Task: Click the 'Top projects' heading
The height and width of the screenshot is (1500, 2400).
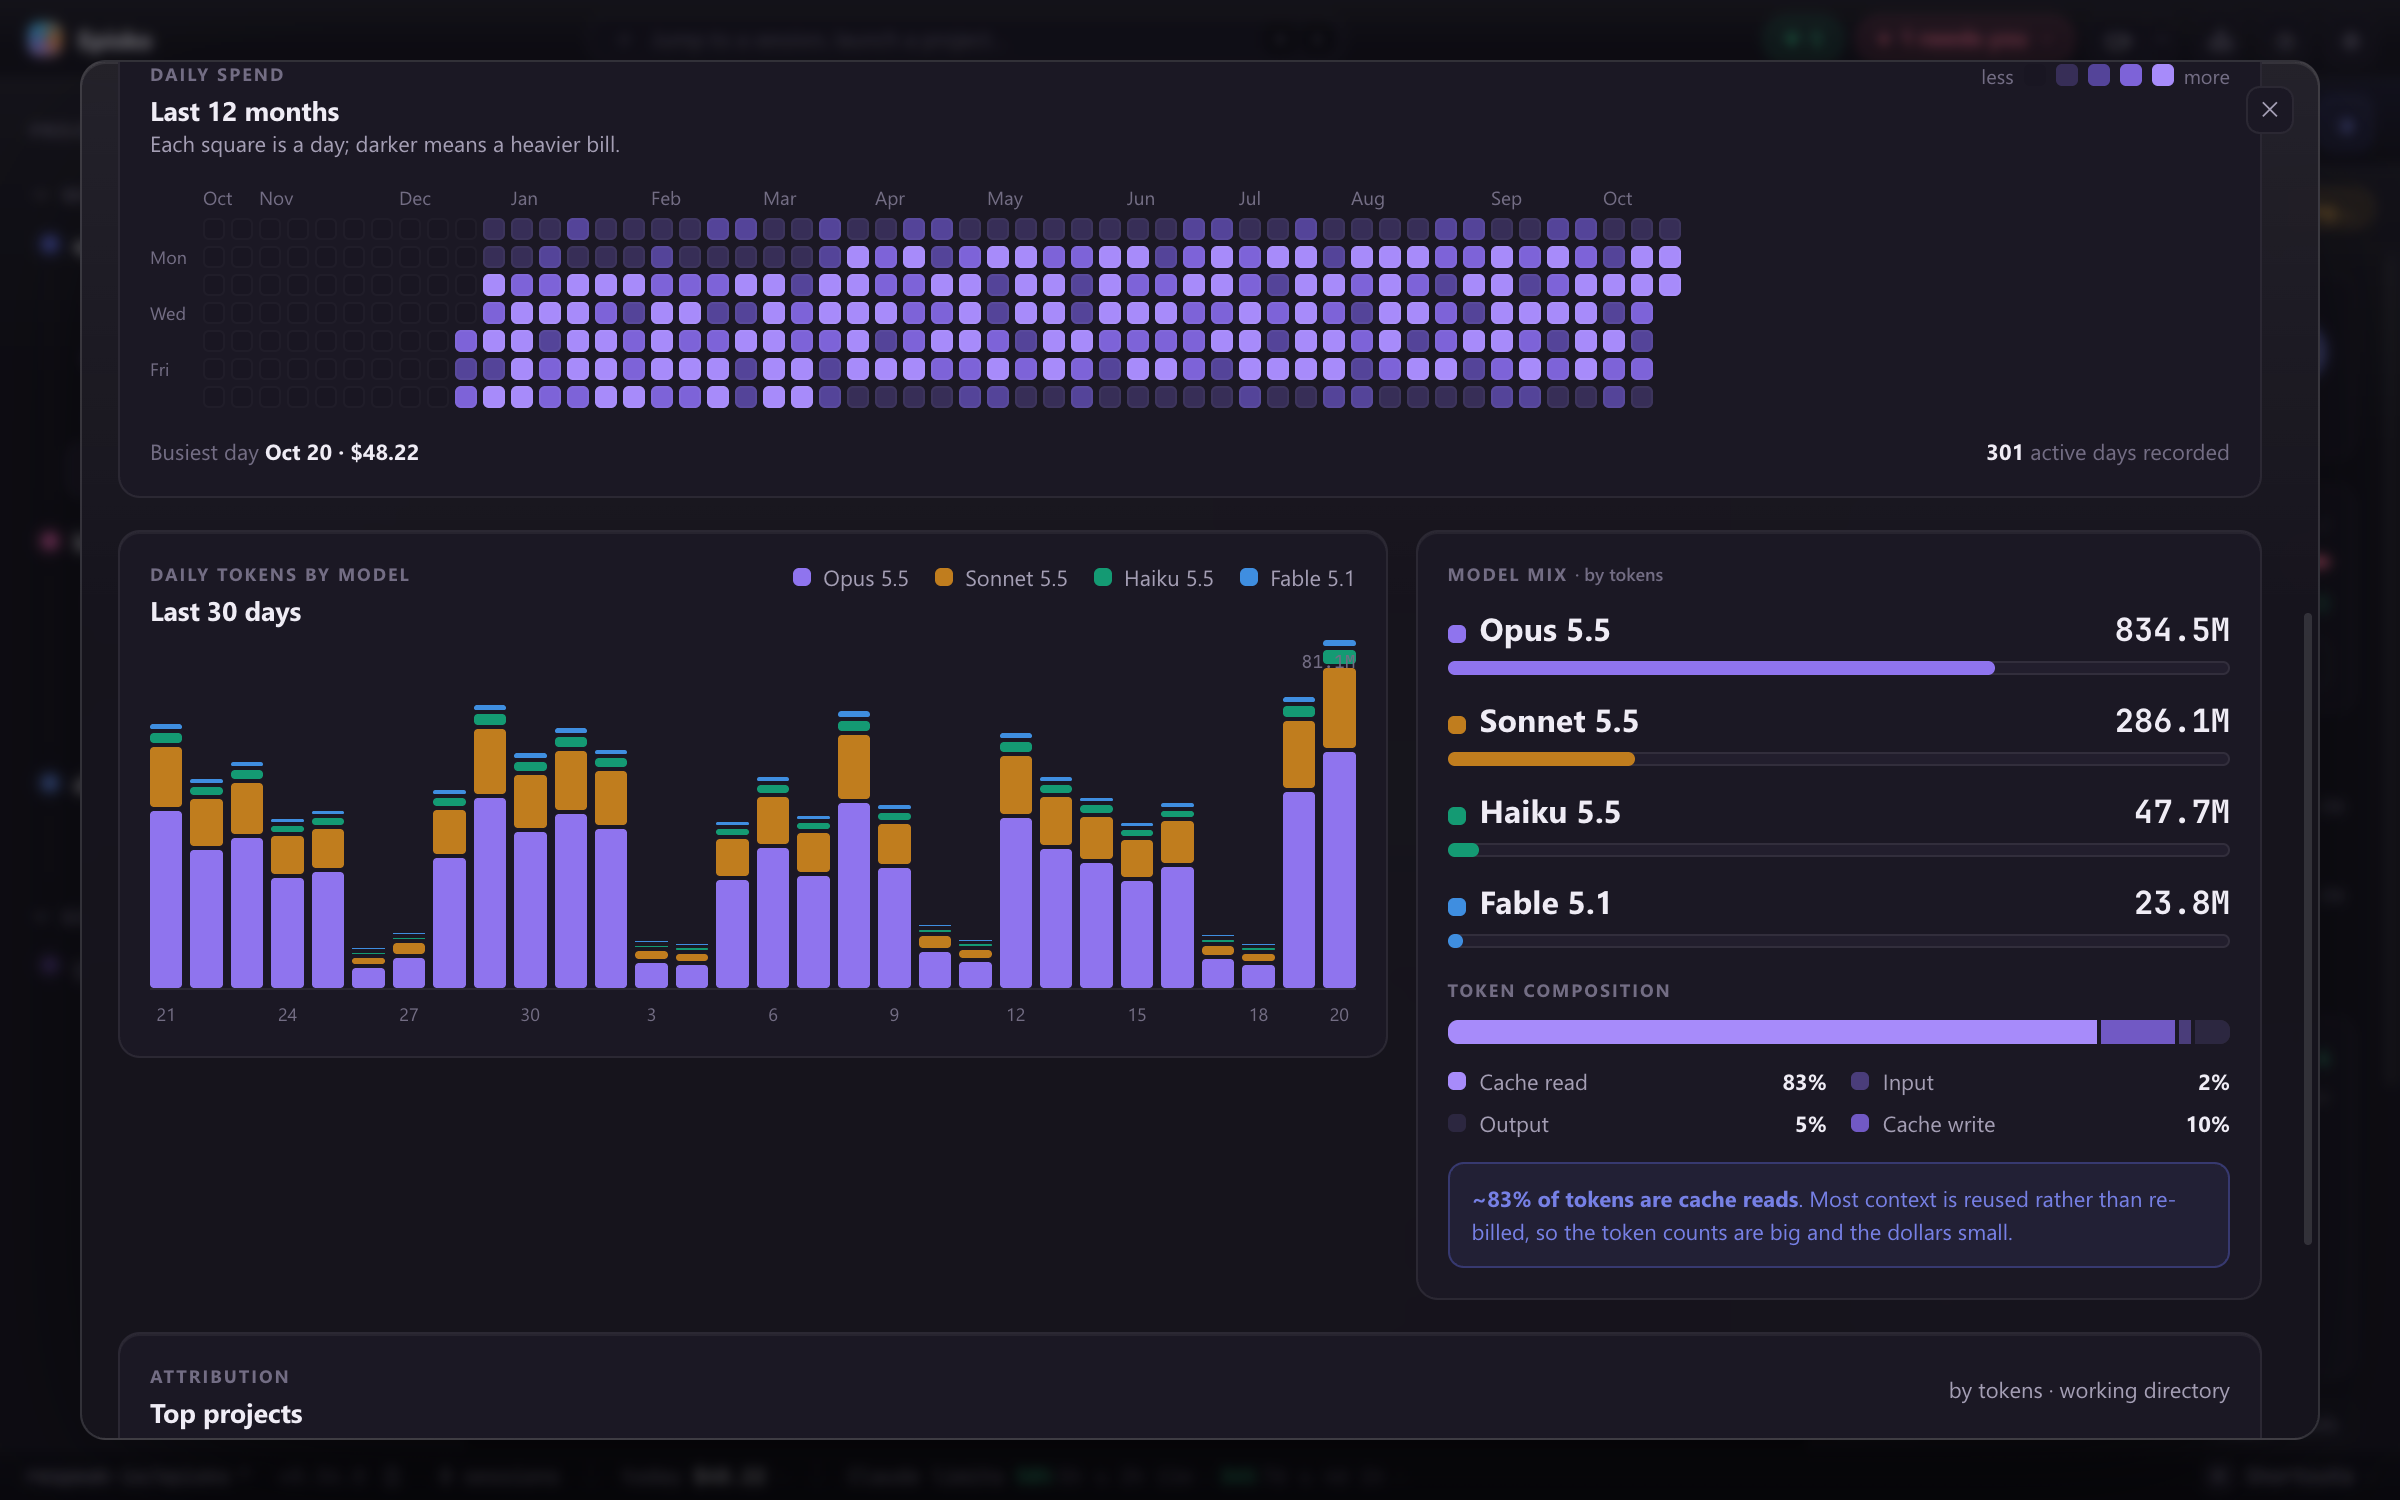Action: [x=226, y=1413]
